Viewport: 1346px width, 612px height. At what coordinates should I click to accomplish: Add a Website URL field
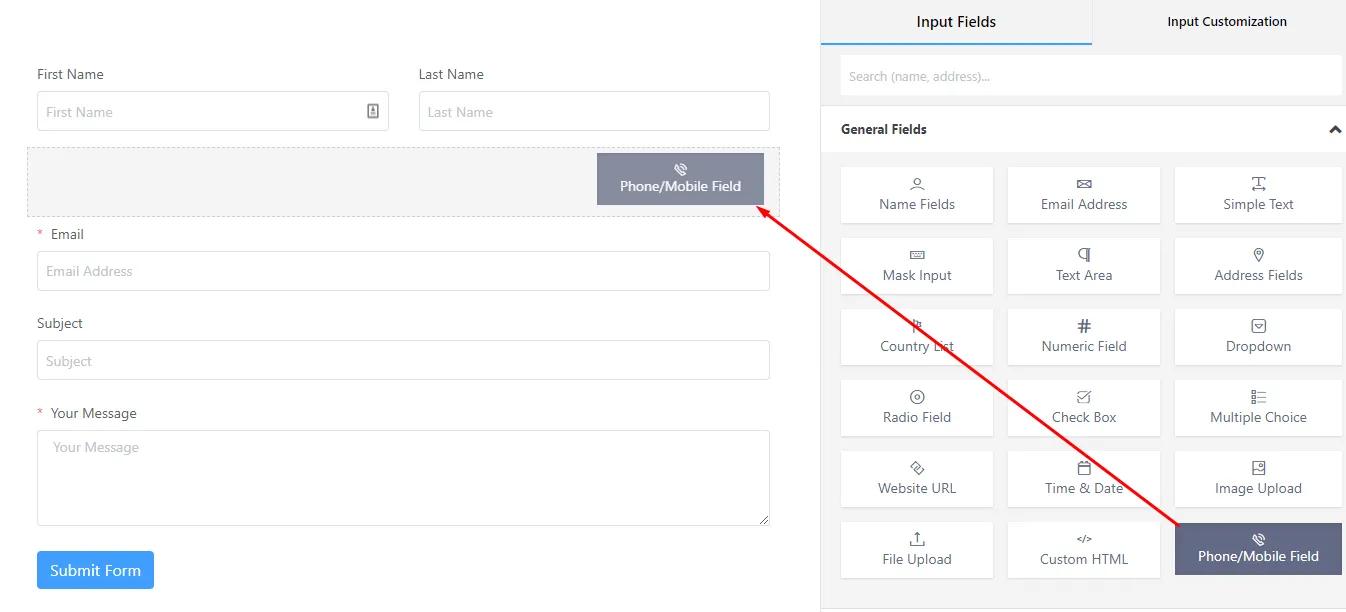tap(916, 479)
